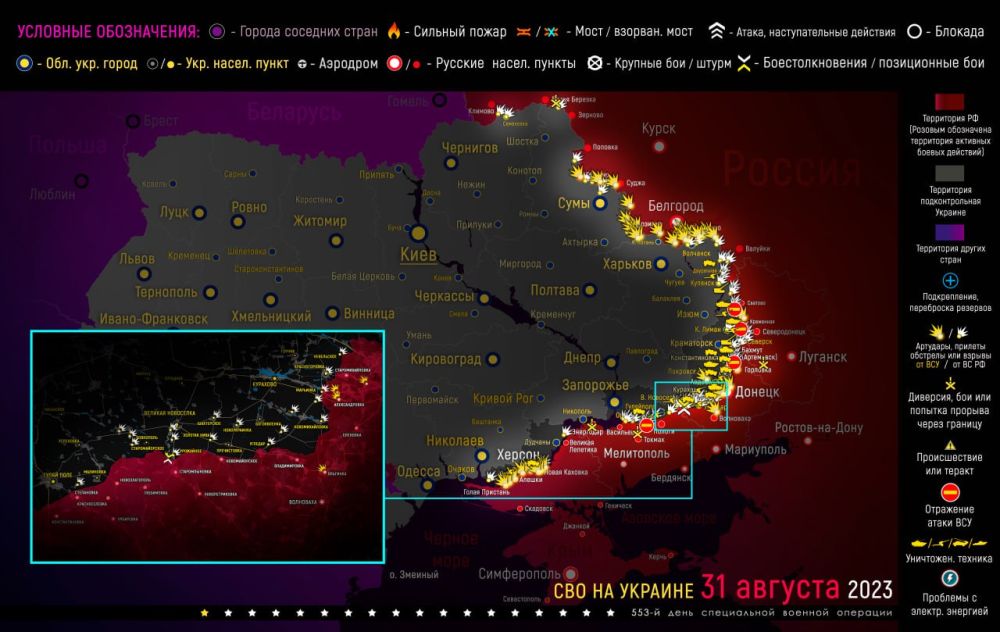Click the blue reinforcement plus icon

[950, 282]
